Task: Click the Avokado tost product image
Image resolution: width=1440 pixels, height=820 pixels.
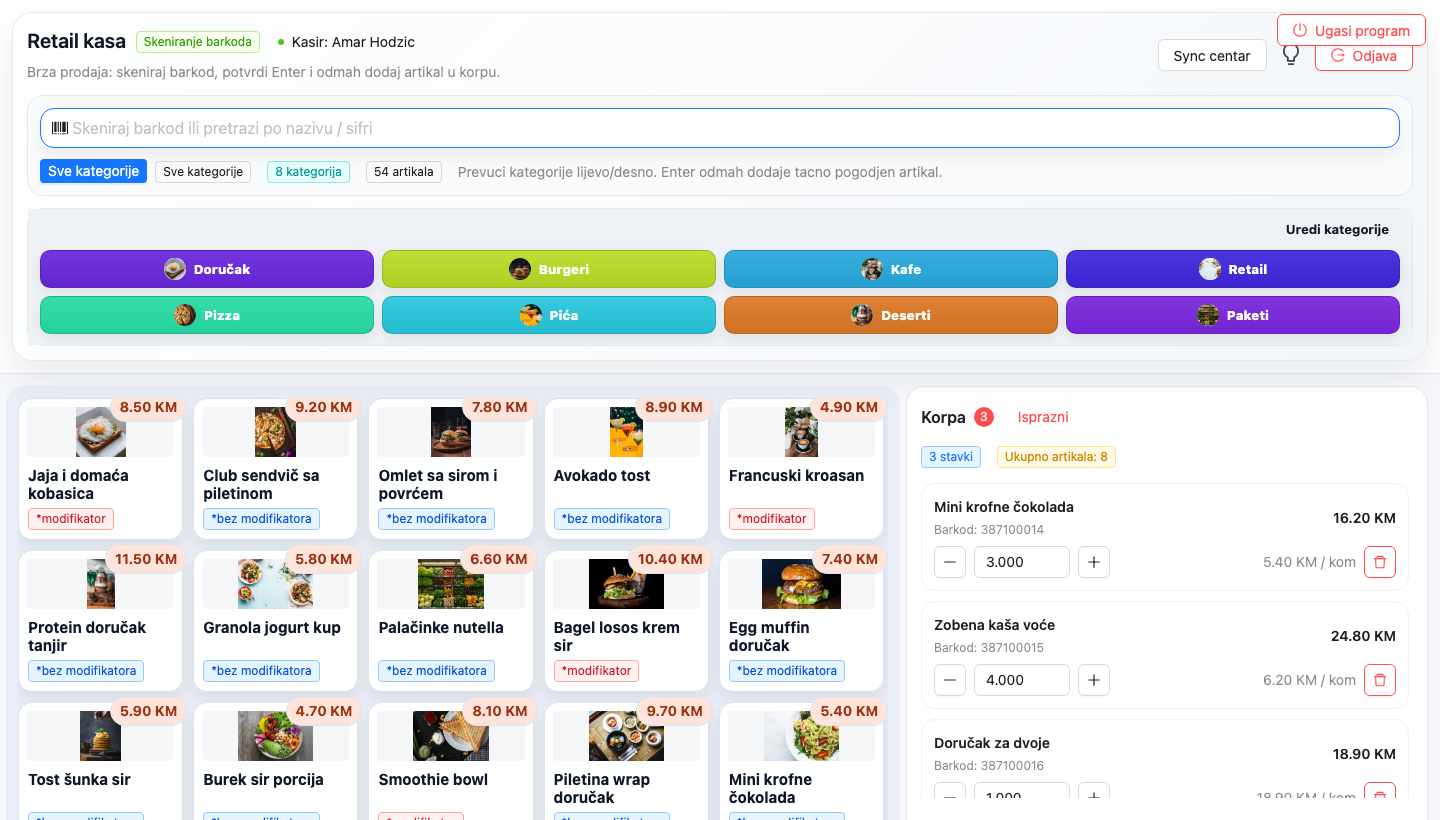Action: (626, 432)
